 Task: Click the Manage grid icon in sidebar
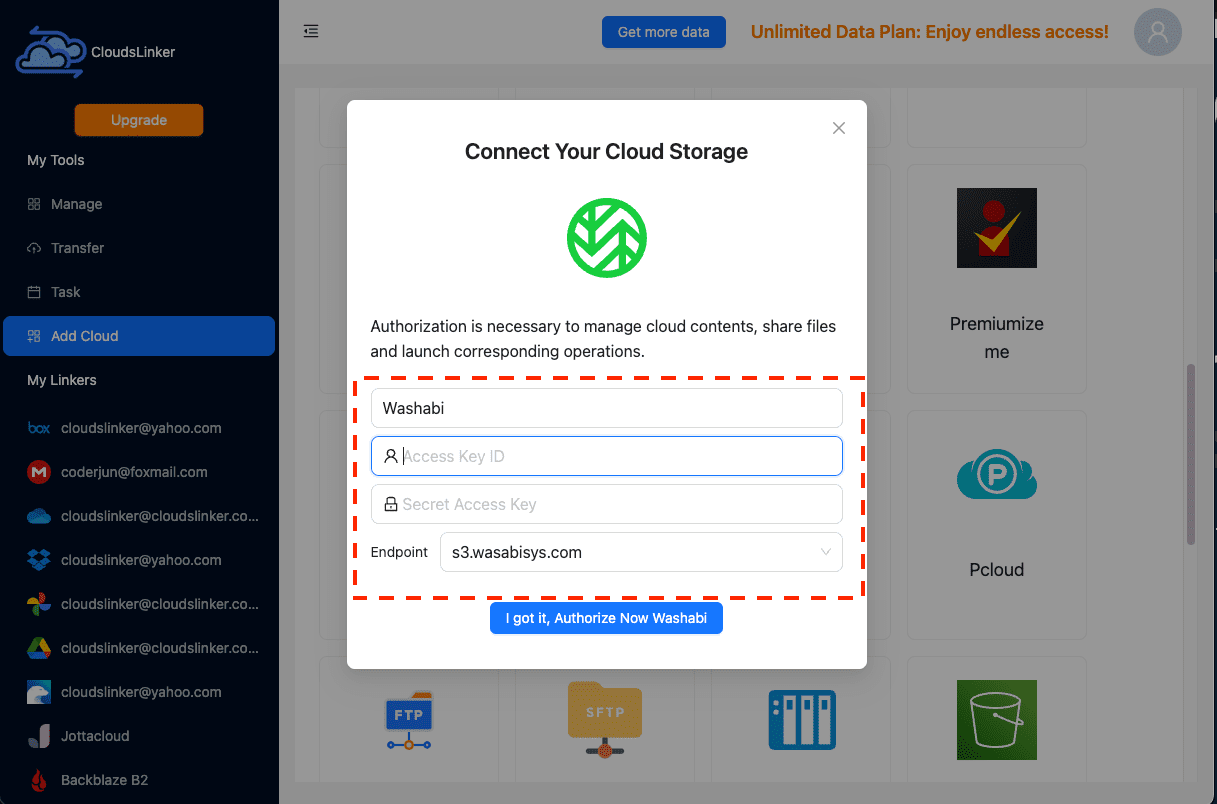(34, 204)
